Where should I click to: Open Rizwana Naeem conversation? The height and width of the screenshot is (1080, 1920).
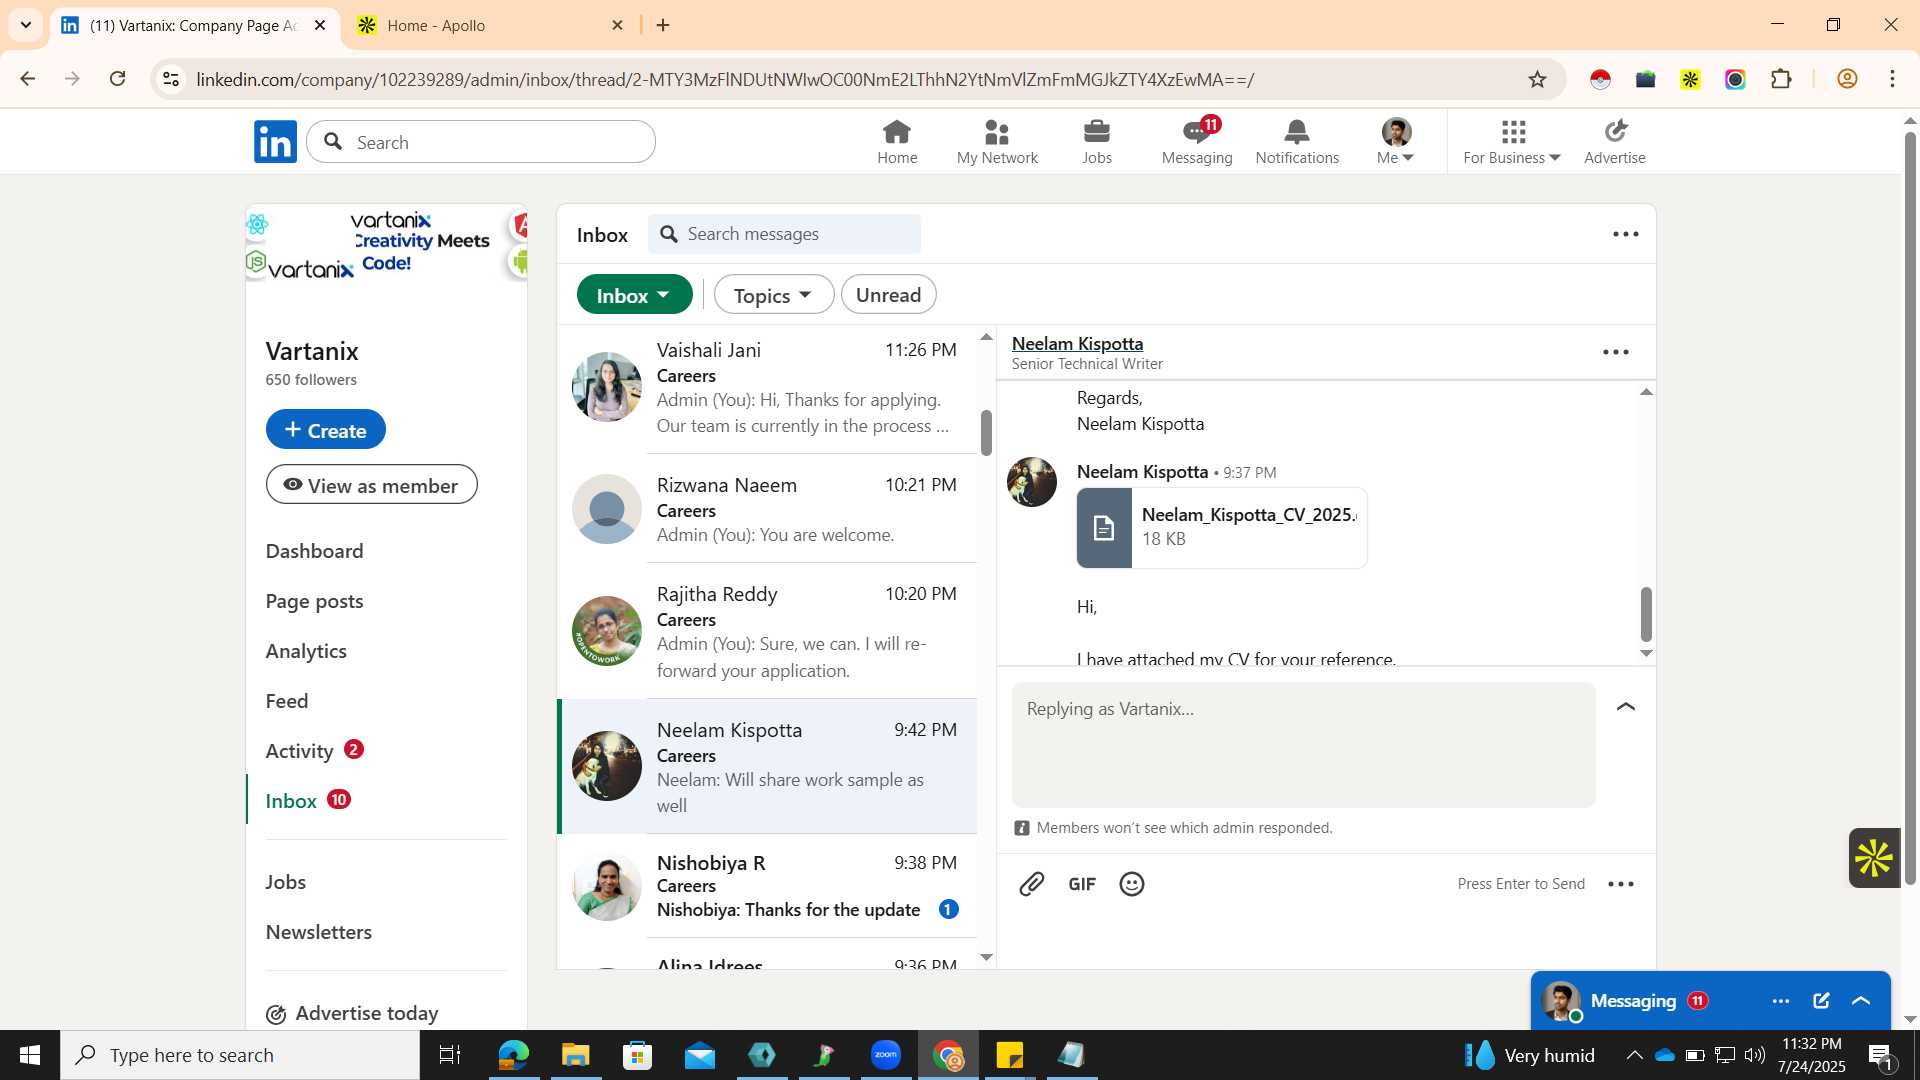(x=767, y=509)
